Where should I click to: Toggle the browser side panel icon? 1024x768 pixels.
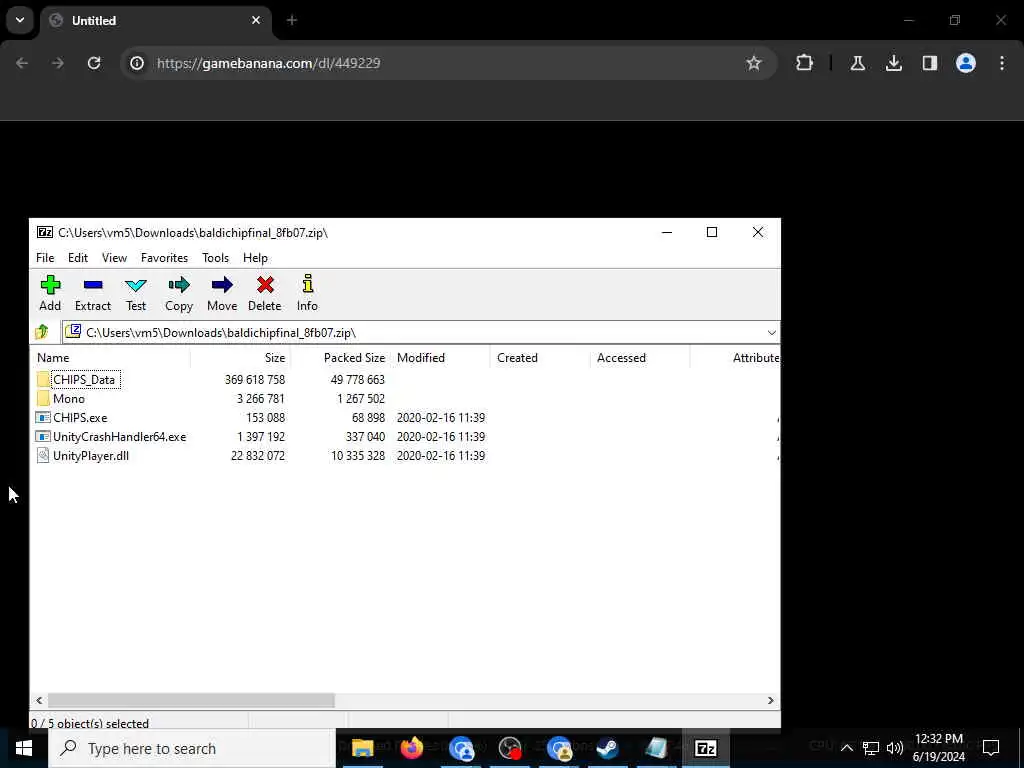[930, 63]
